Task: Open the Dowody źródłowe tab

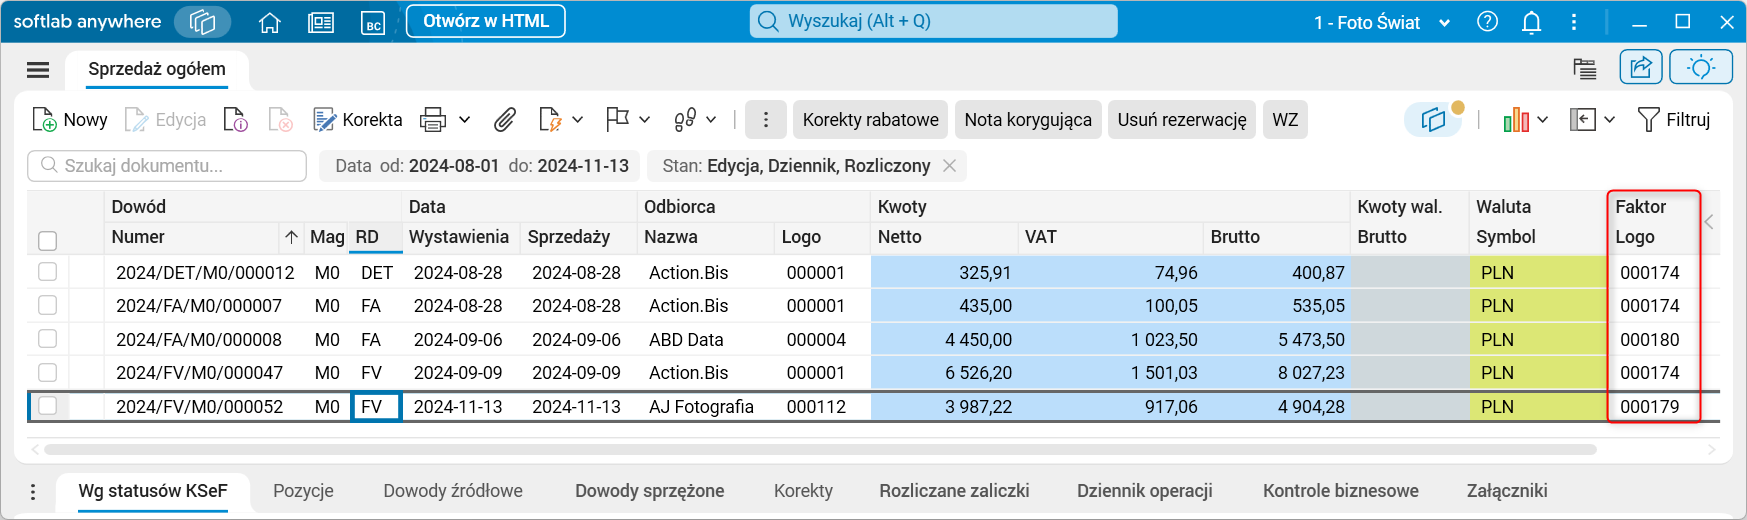Action: pyautogui.click(x=453, y=491)
